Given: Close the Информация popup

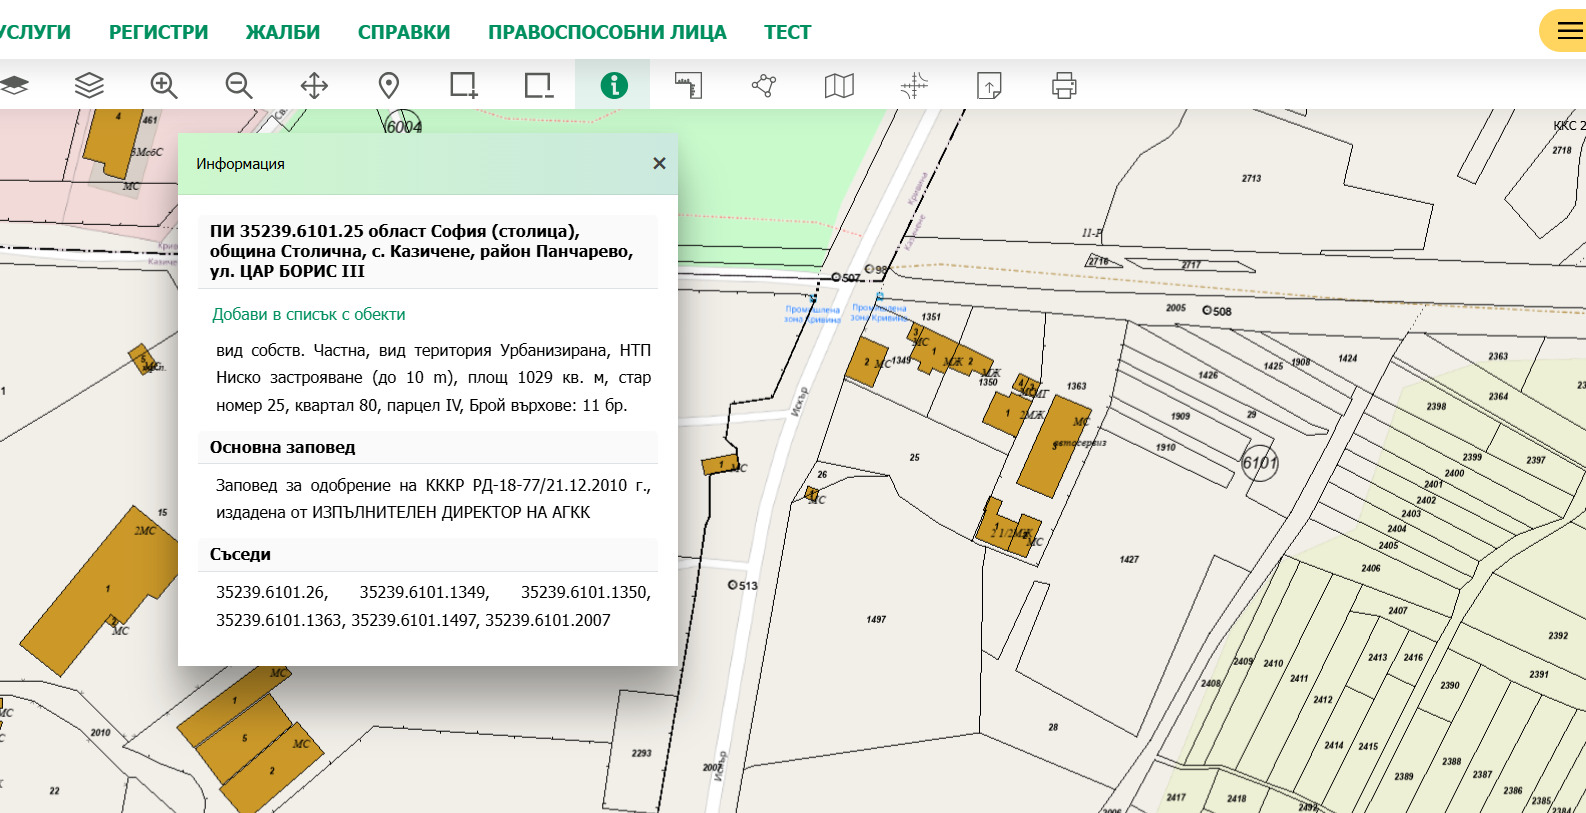Looking at the screenshot, I should [x=659, y=163].
